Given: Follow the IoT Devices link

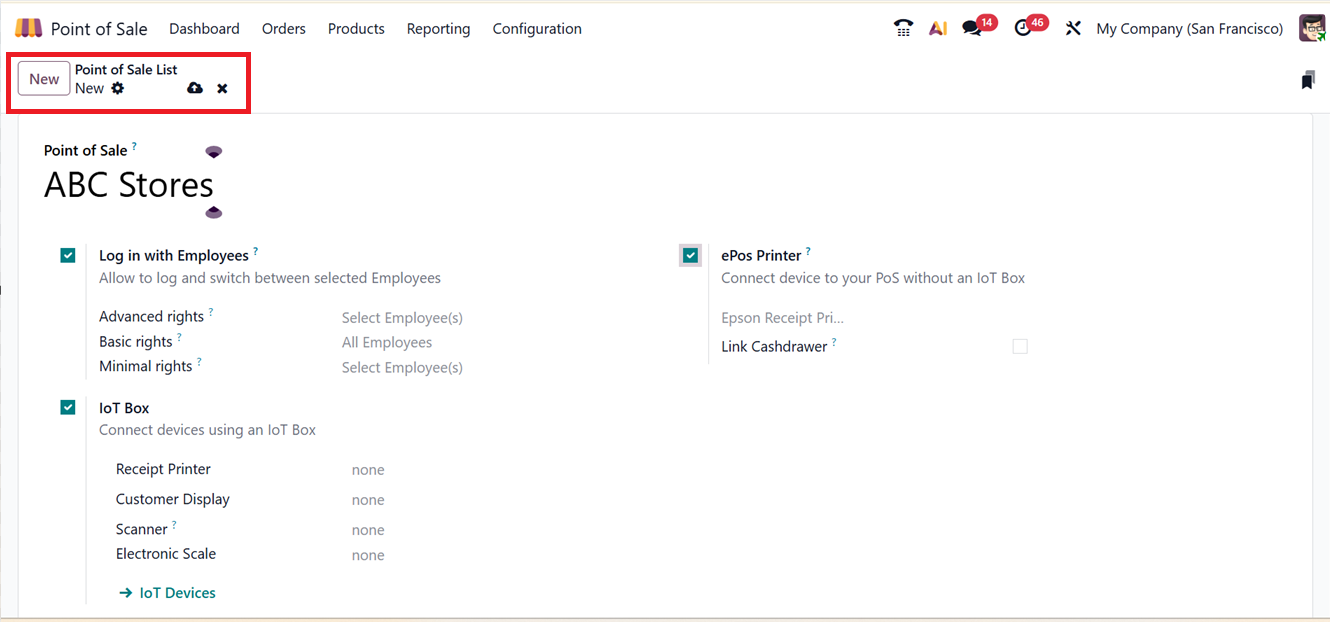Looking at the screenshot, I should (x=168, y=593).
